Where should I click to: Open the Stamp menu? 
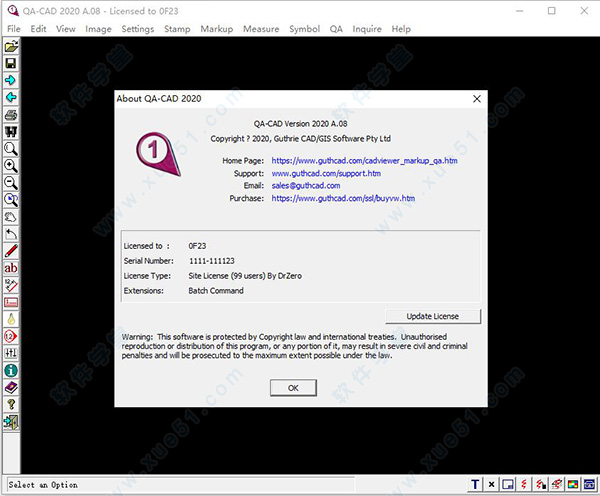(x=177, y=29)
